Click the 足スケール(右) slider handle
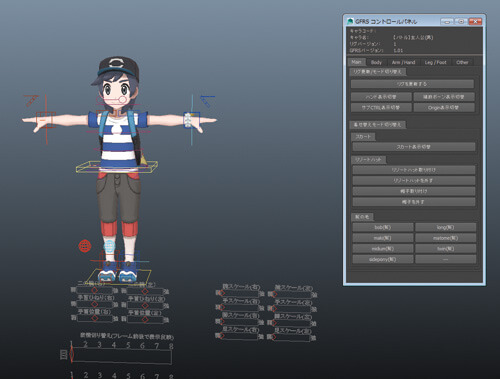Screen dimensions: 500x379 point(221,336)
